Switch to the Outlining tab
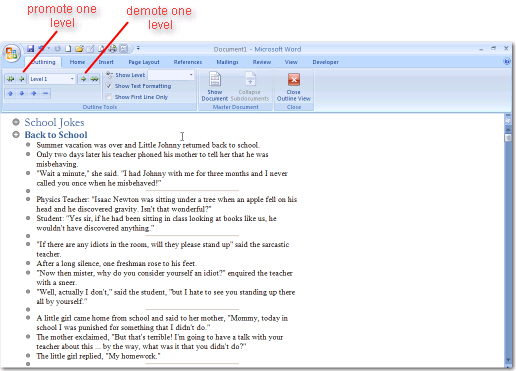 coord(43,62)
